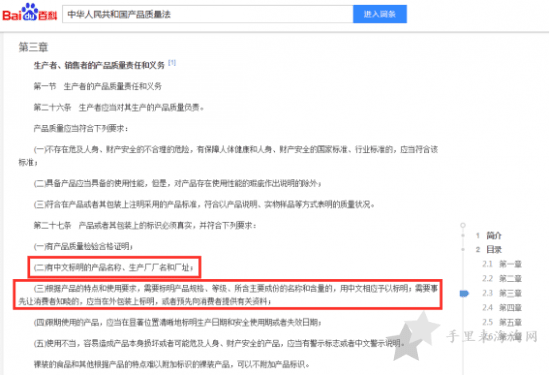This screenshot has width=550, height=375.
Task: Select the 第三章 heading
Action: [33, 47]
